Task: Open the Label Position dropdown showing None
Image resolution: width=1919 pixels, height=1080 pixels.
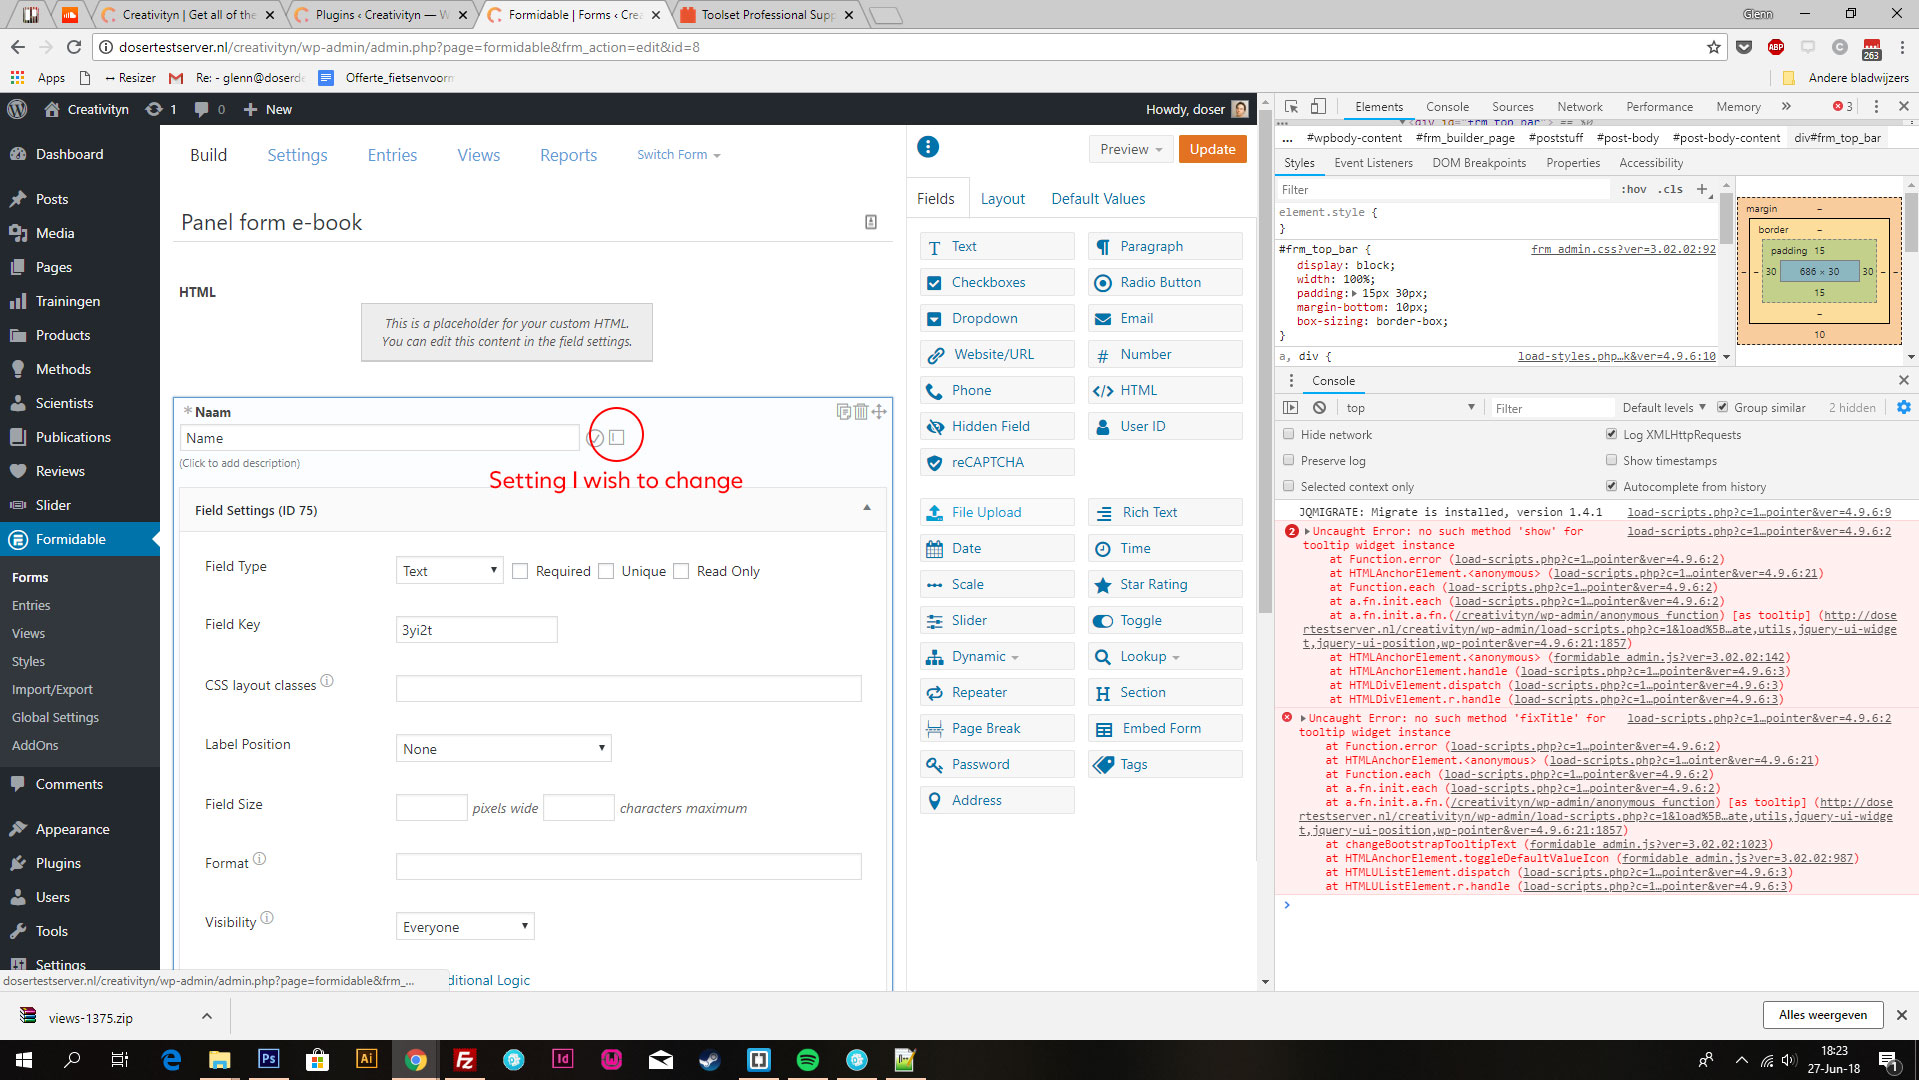Action: point(503,749)
